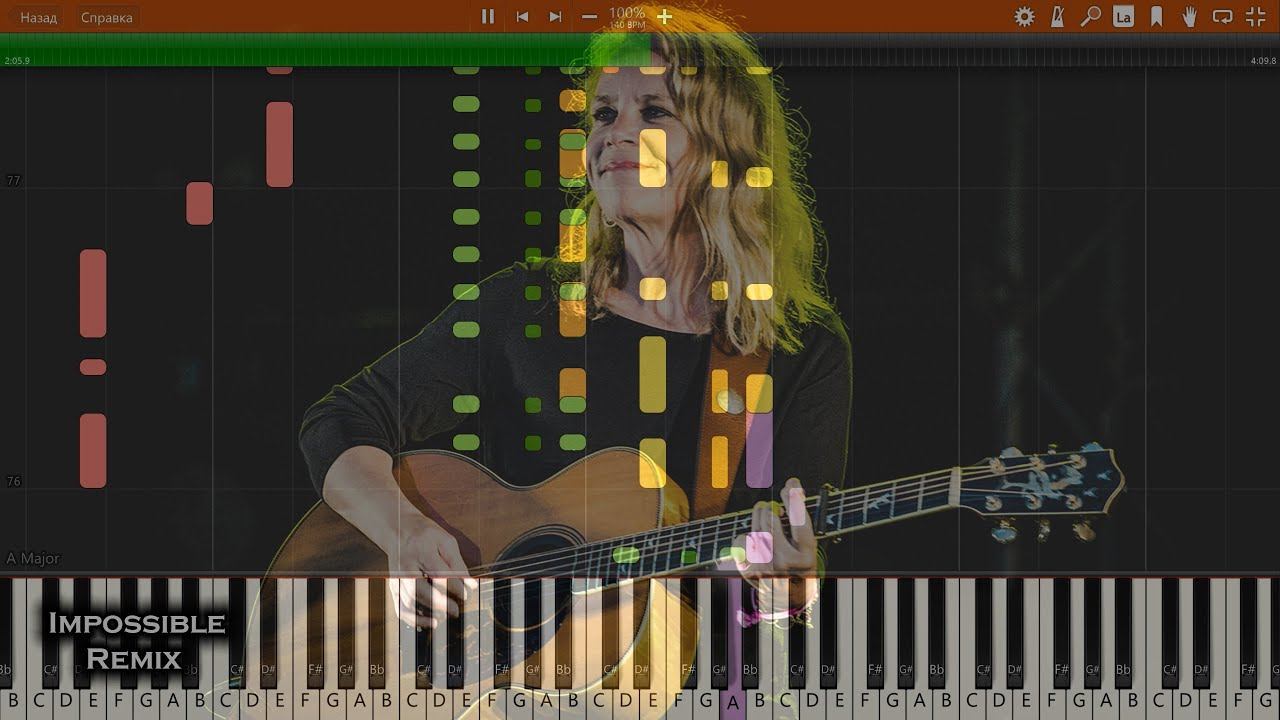
Task: Pause the song playback
Action: [x=488, y=16]
